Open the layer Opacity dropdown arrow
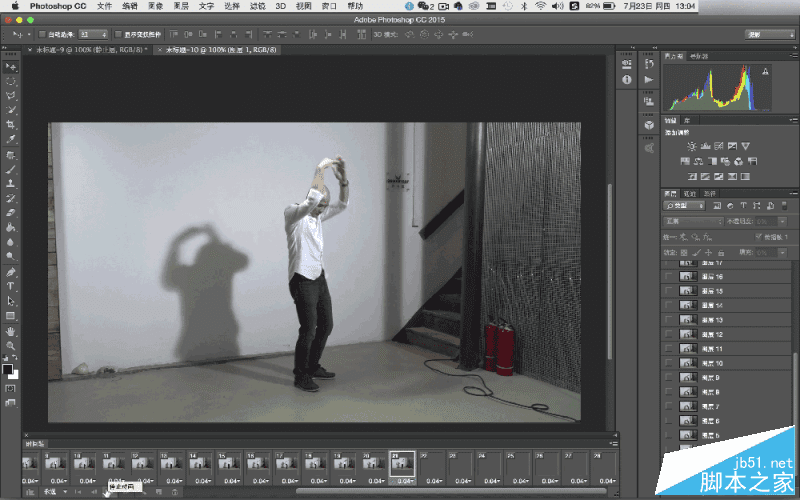Image resolution: width=800 pixels, height=500 pixels. 782,221
